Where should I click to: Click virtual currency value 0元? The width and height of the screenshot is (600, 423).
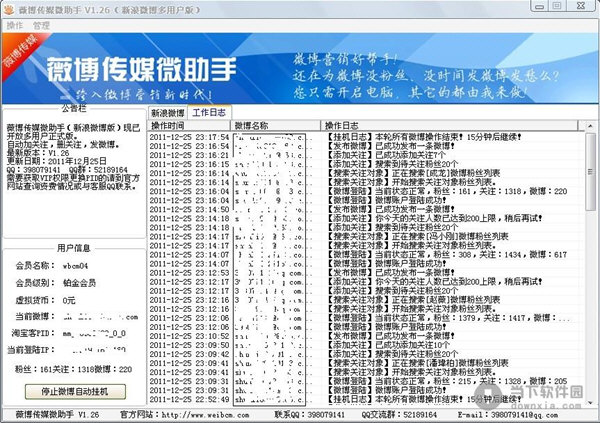pyautogui.click(x=69, y=301)
